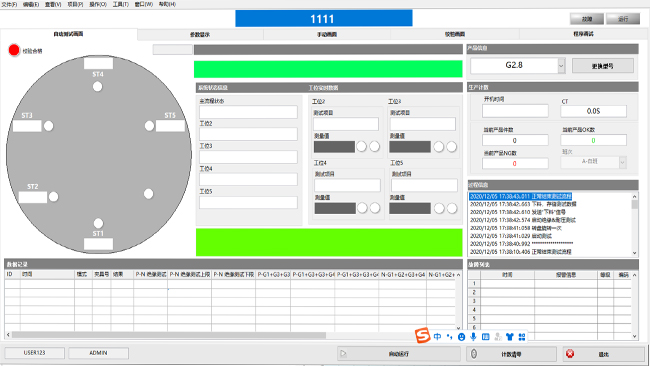Open the Sogou skin shirt icon
Screen dimensions: 650x366
[509, 337]
